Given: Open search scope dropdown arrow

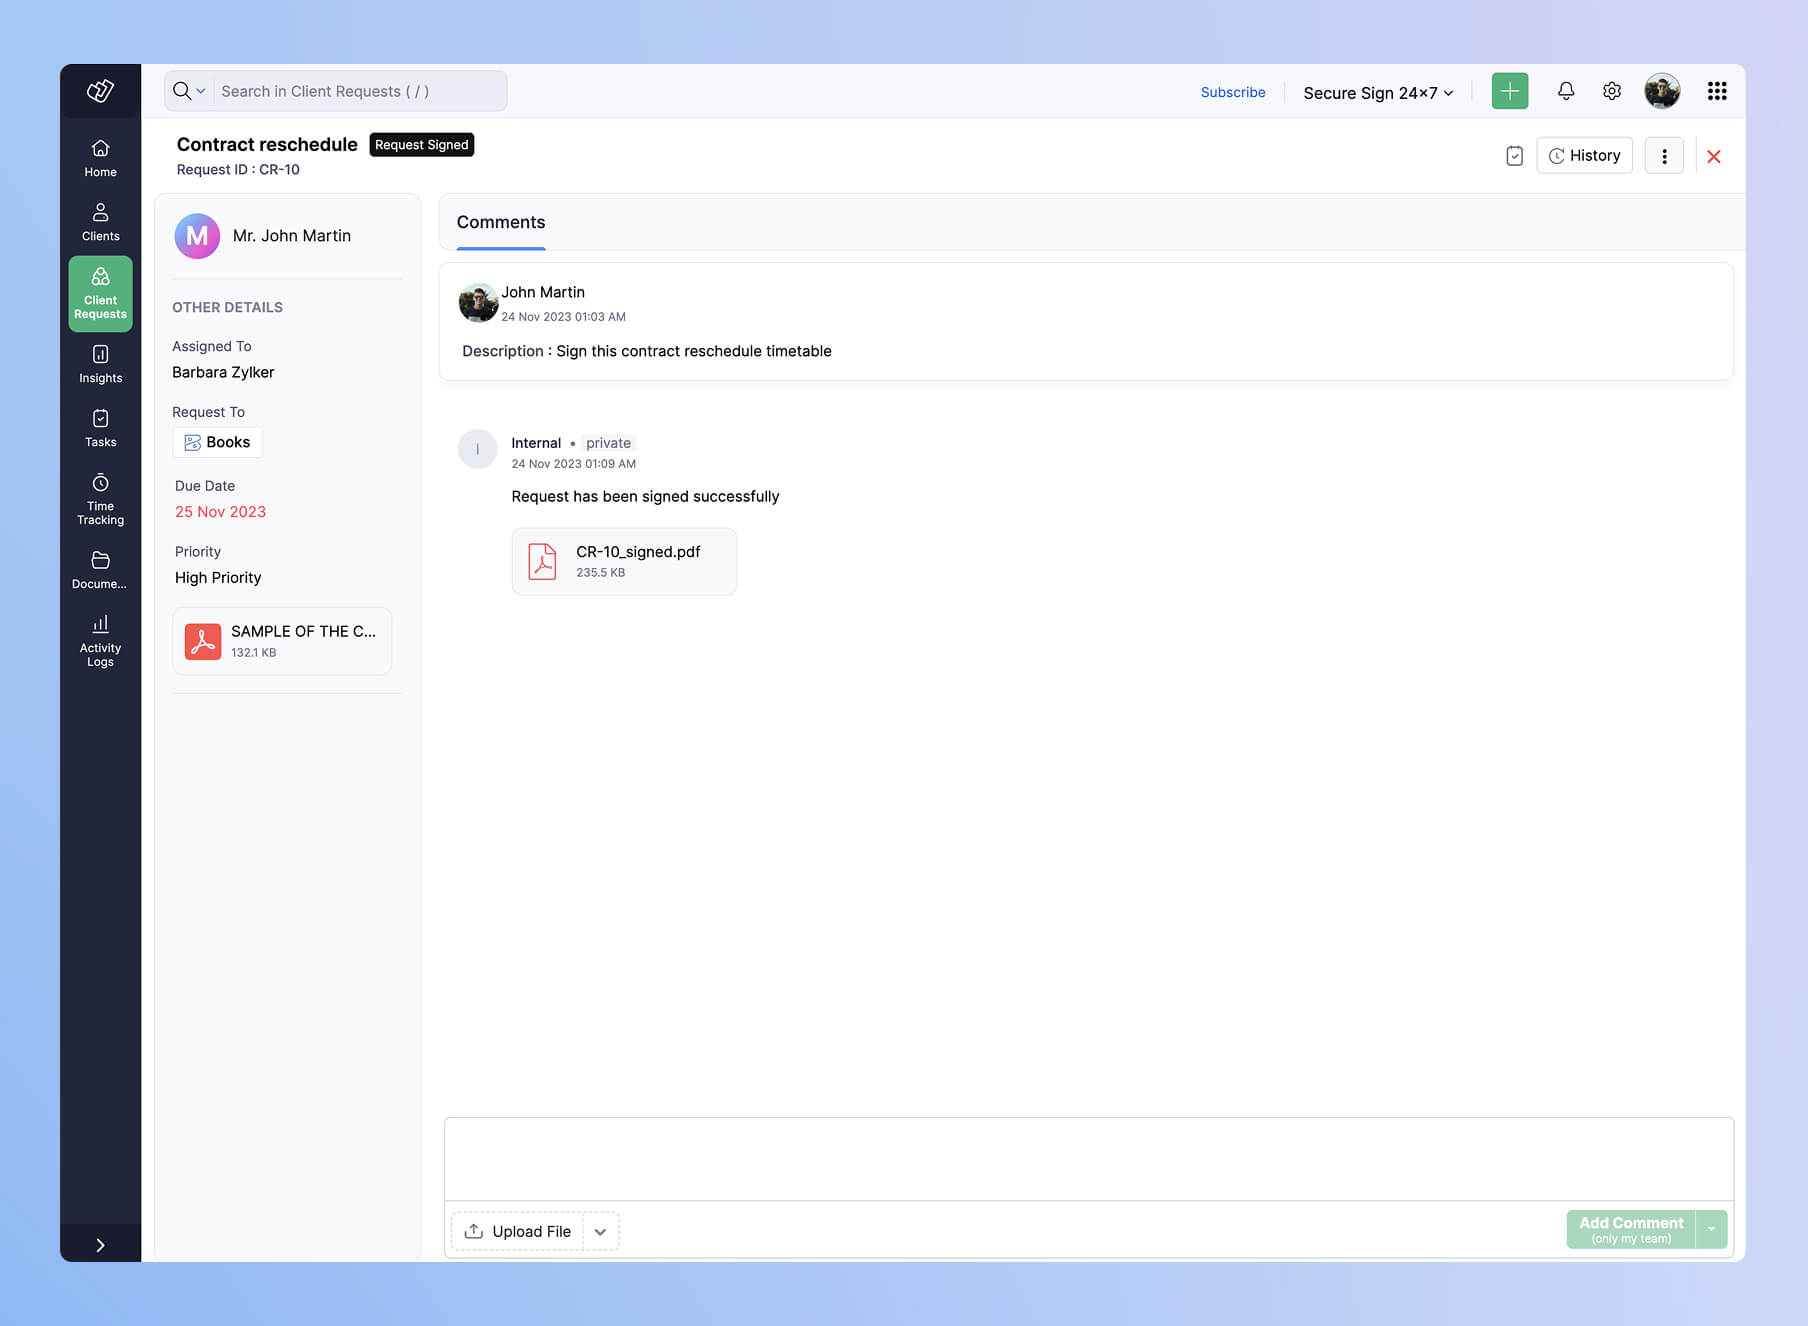Looking at the screenshot, I should [x=201, y=91].
